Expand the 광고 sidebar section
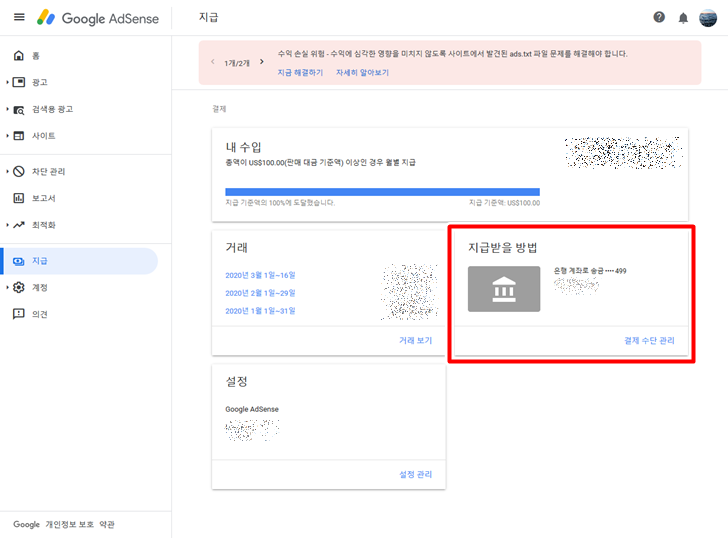Image resolution: width=728 pixels, height=538 pixels. [7, 82]
